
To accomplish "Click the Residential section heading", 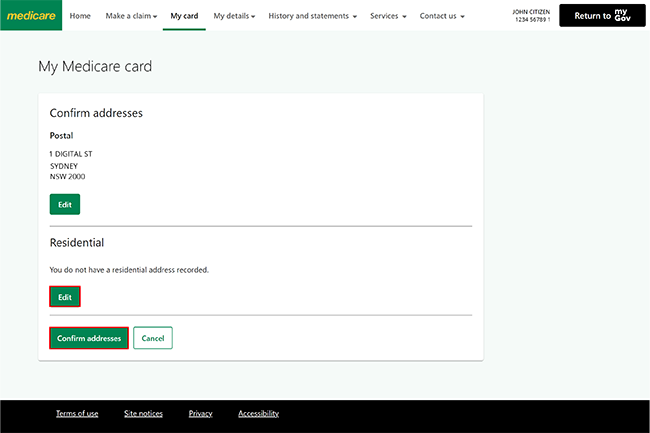I will [x=77, y=242].
